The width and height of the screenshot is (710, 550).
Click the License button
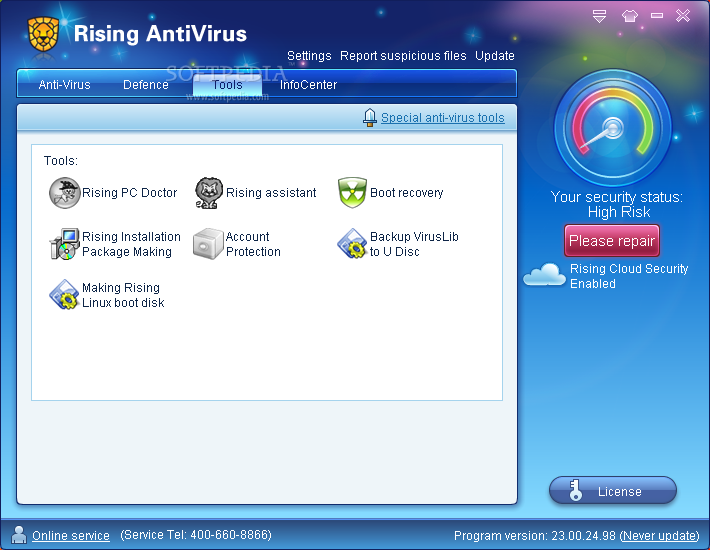coord(613,490)
